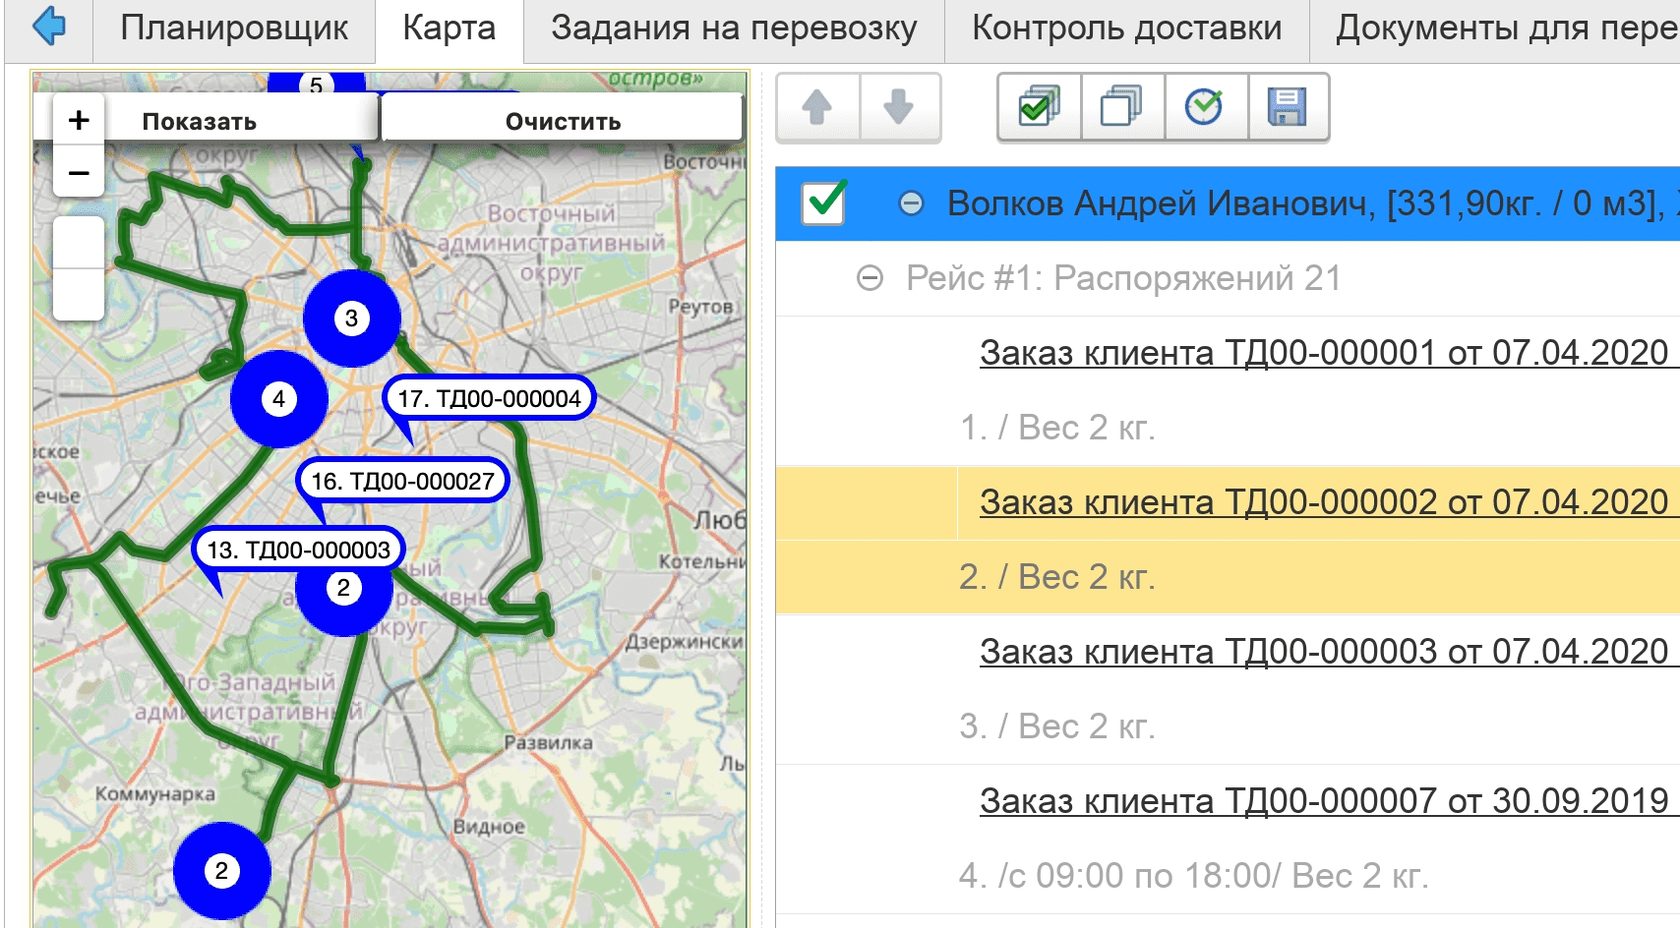1680x928 pixels.
Task: Select the '1. / Вес 2 кг.' row
Action: coord(1227,428)
